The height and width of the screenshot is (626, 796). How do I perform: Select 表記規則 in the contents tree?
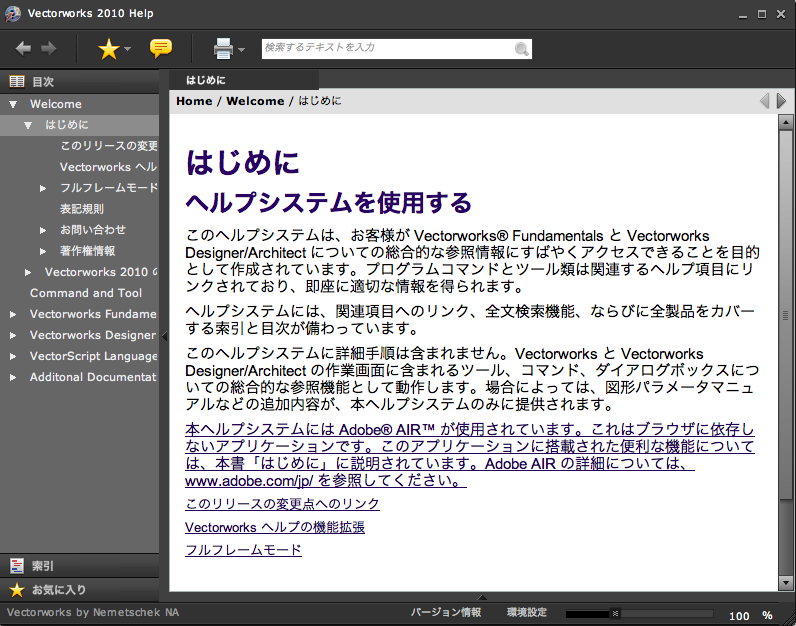click(x=82, y=209)
